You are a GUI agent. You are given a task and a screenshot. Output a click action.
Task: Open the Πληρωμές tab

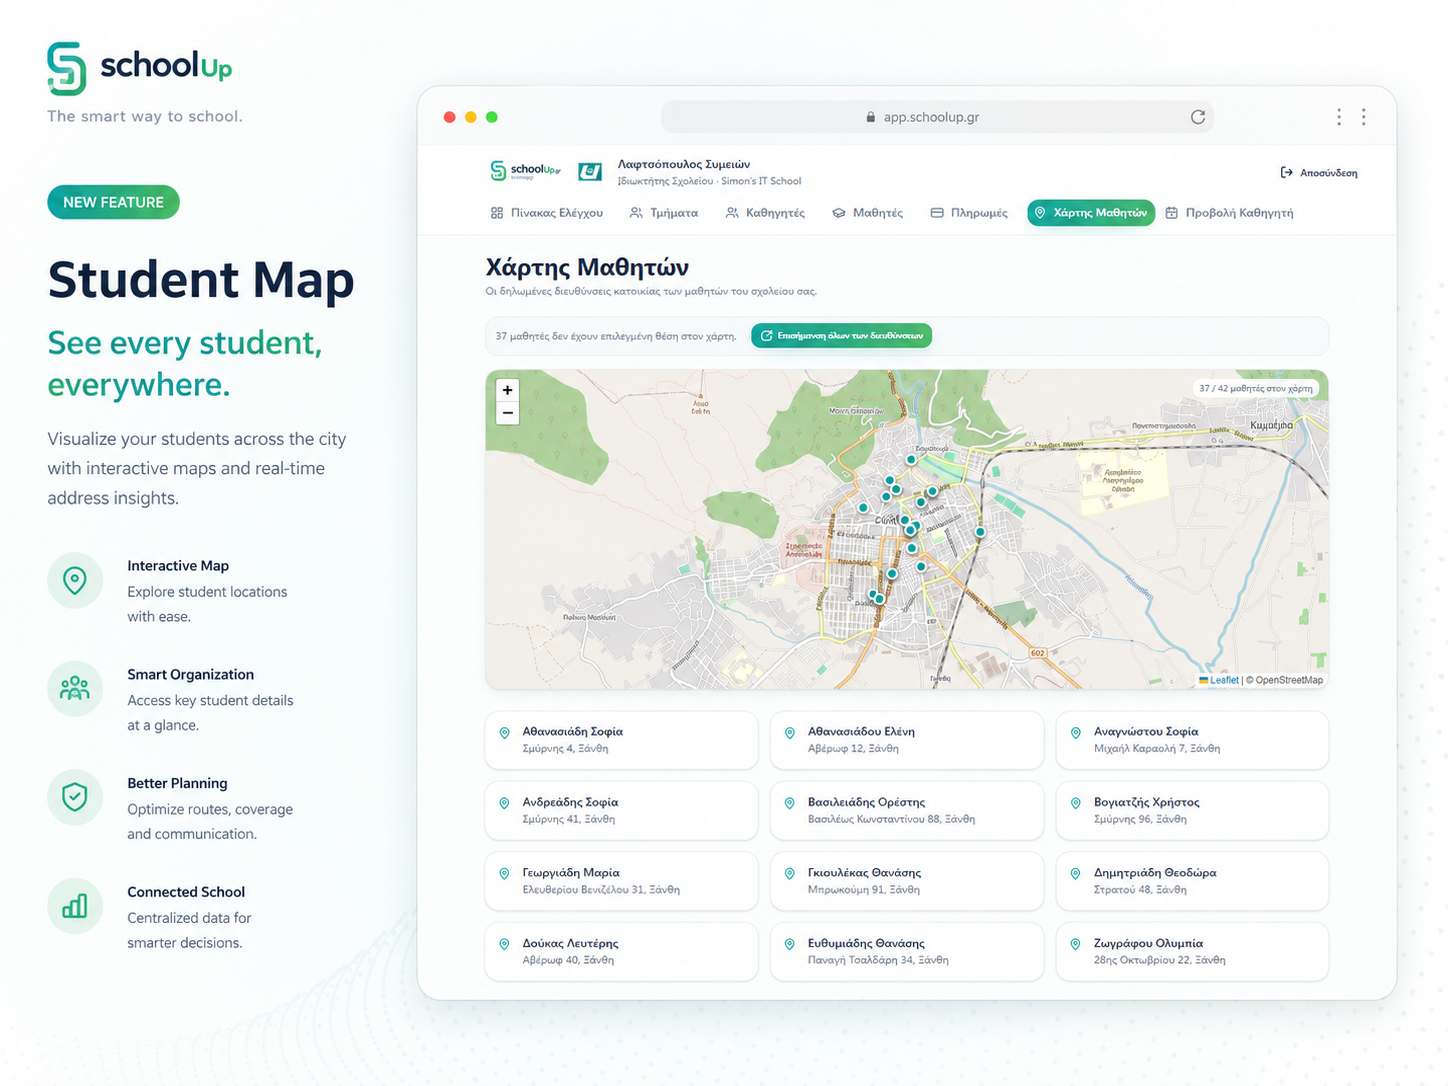969,213
